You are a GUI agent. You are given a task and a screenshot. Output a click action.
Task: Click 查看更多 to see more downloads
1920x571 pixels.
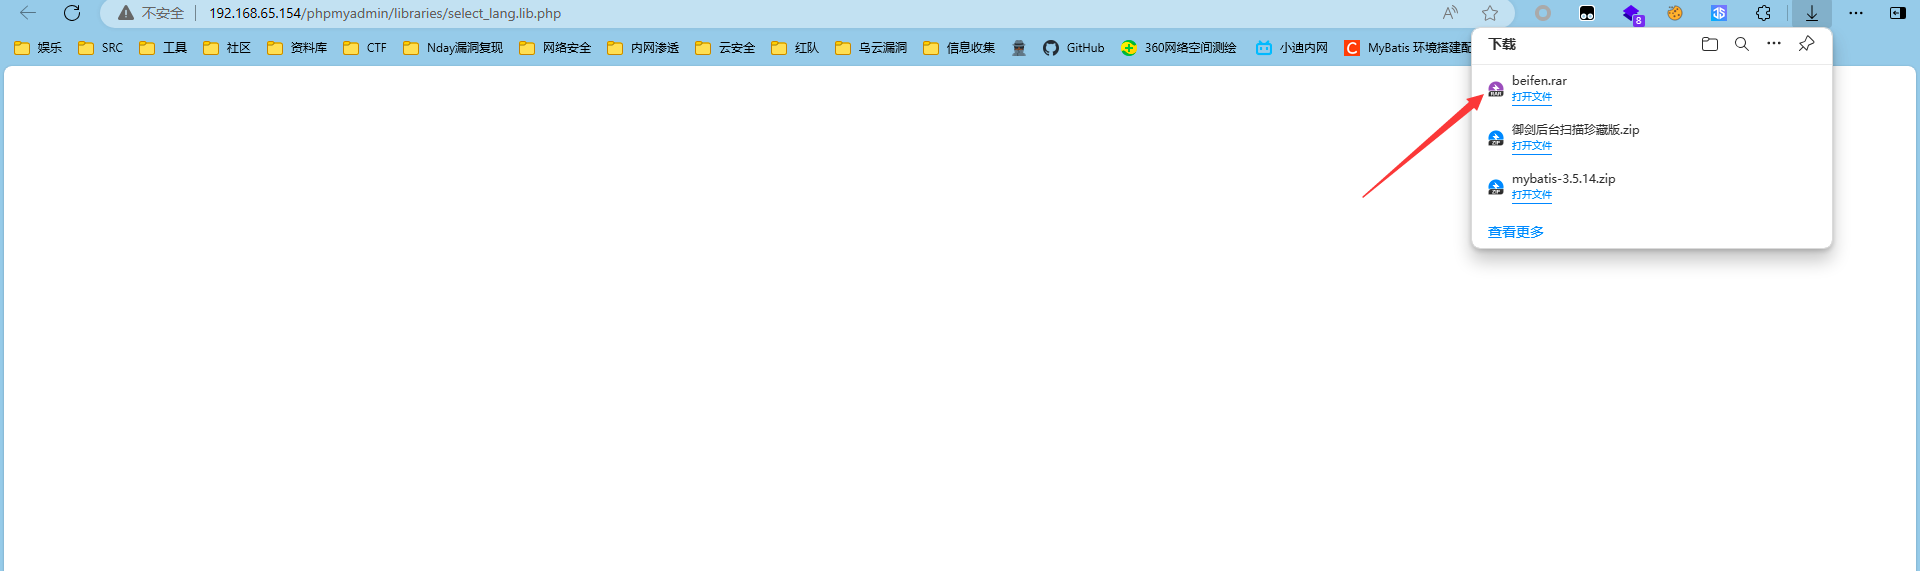click(x=1515, y=232)
